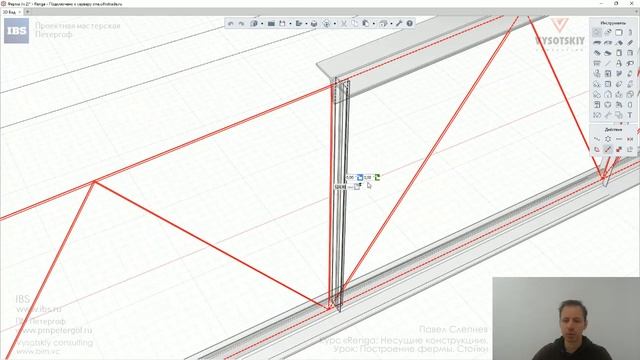This screenshot has width=640, height=360.
Task: Click the green icon in dynamic input
Action: [378, 177]
